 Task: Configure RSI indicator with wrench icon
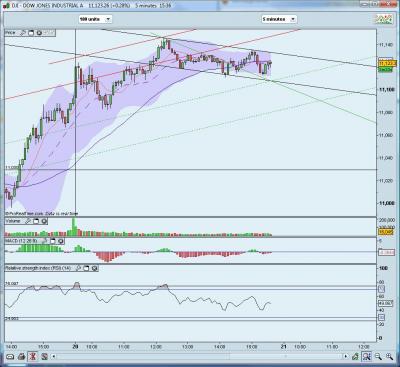pyautogui.click(x=79, y=268)
